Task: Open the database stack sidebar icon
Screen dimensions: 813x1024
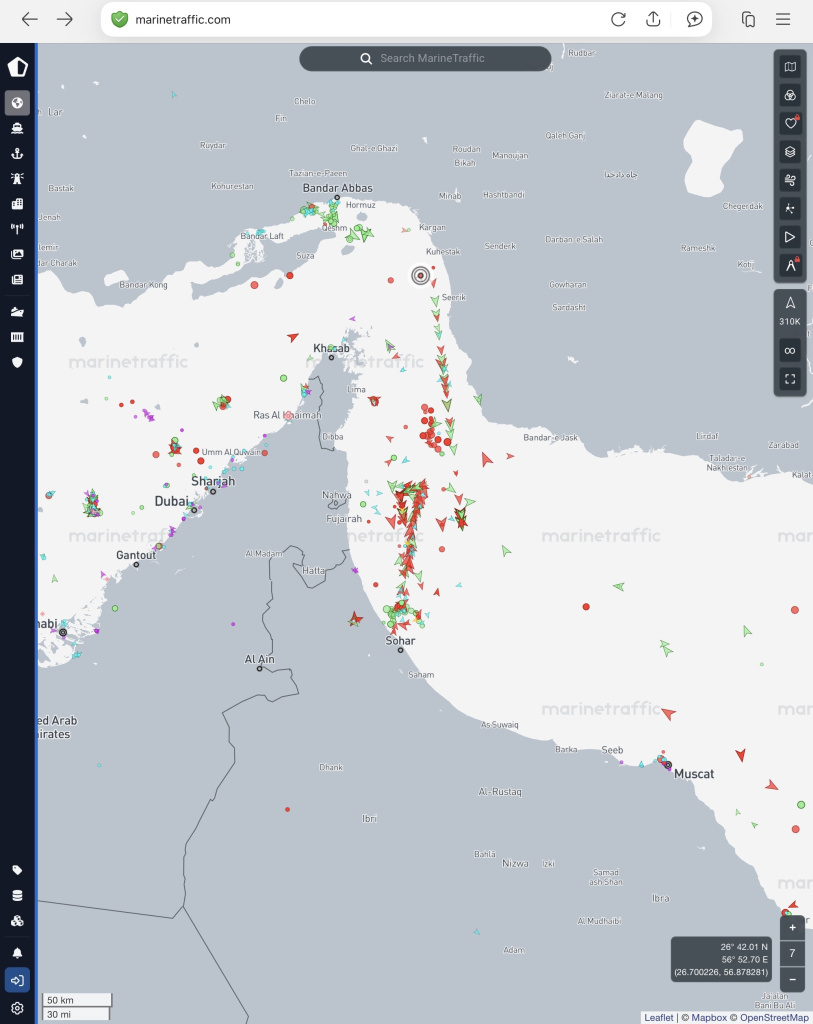Action: tap(18, 895)
